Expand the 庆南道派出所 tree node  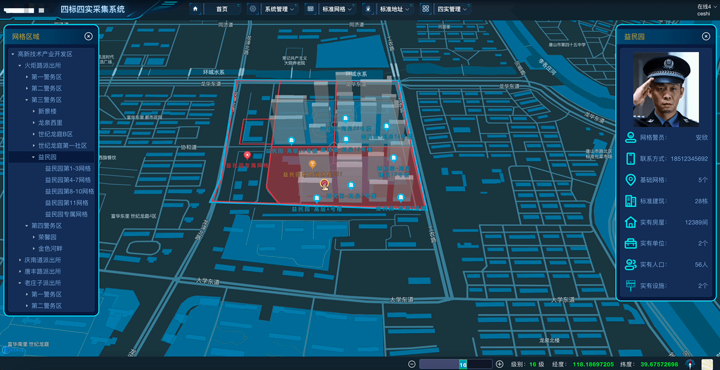tap(20, 260)
